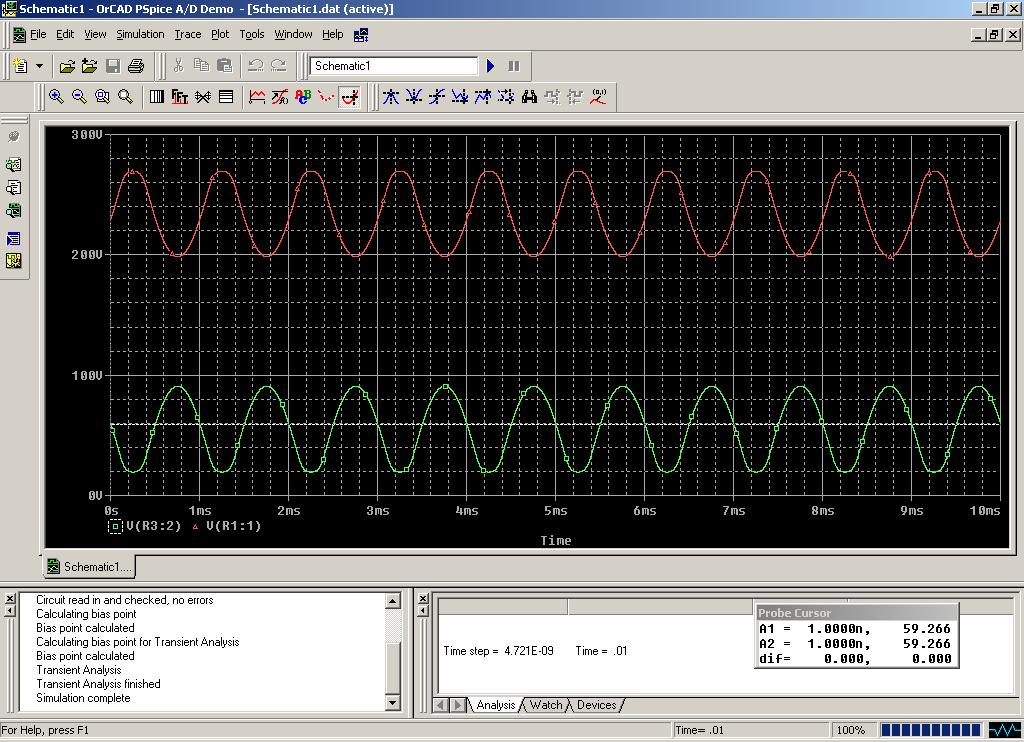Click the green waveform side toolbar icon

[14, 211]
